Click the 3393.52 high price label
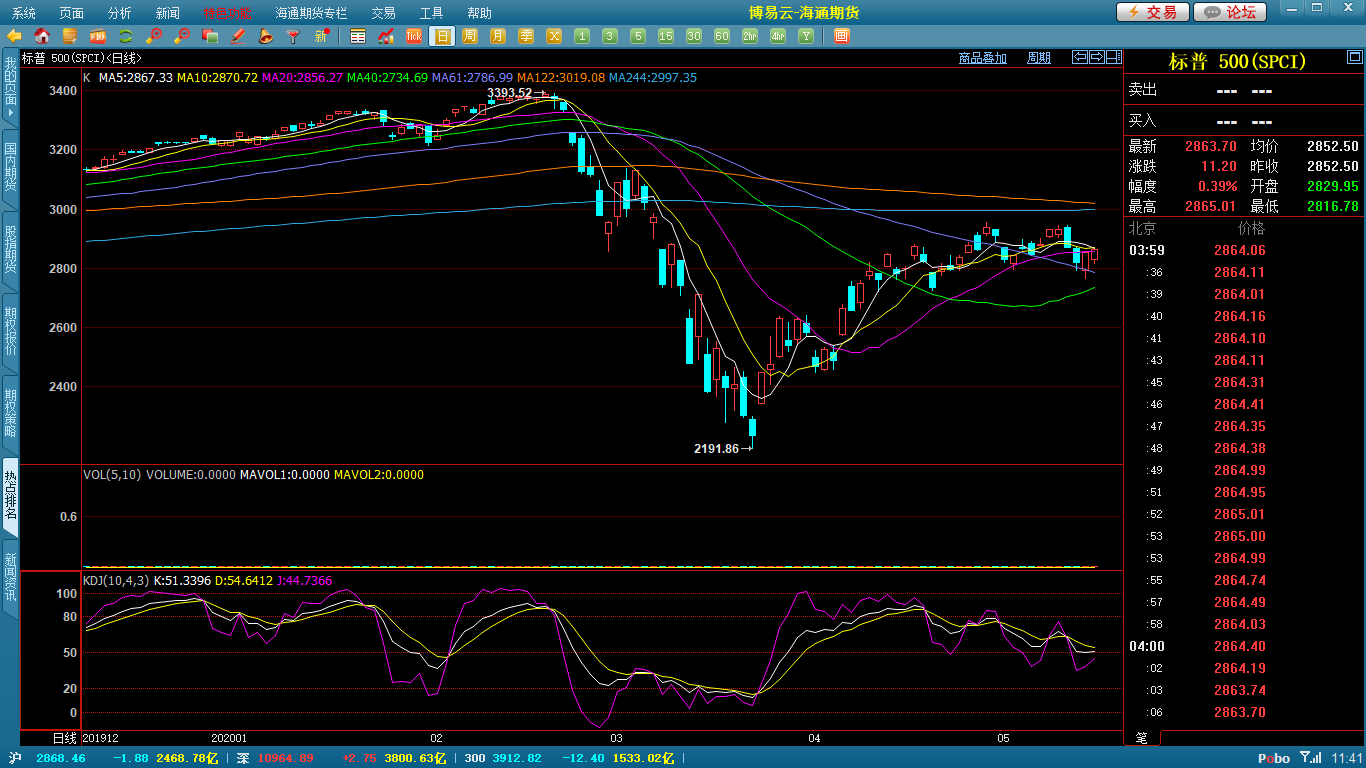1366x768 pixels. pyautogui.click(x=509, y=93)
